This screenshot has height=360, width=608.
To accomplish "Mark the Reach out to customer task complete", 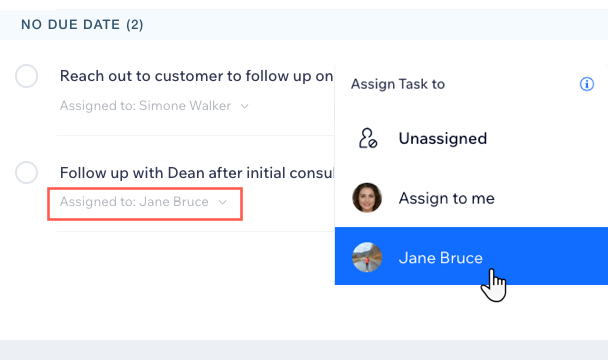I will click(26, 76).
